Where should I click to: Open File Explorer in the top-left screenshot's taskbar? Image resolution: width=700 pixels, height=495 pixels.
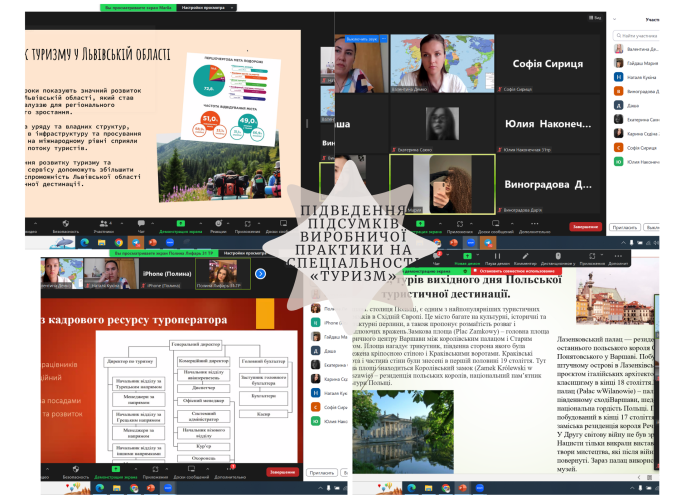[x=101, y=242]
